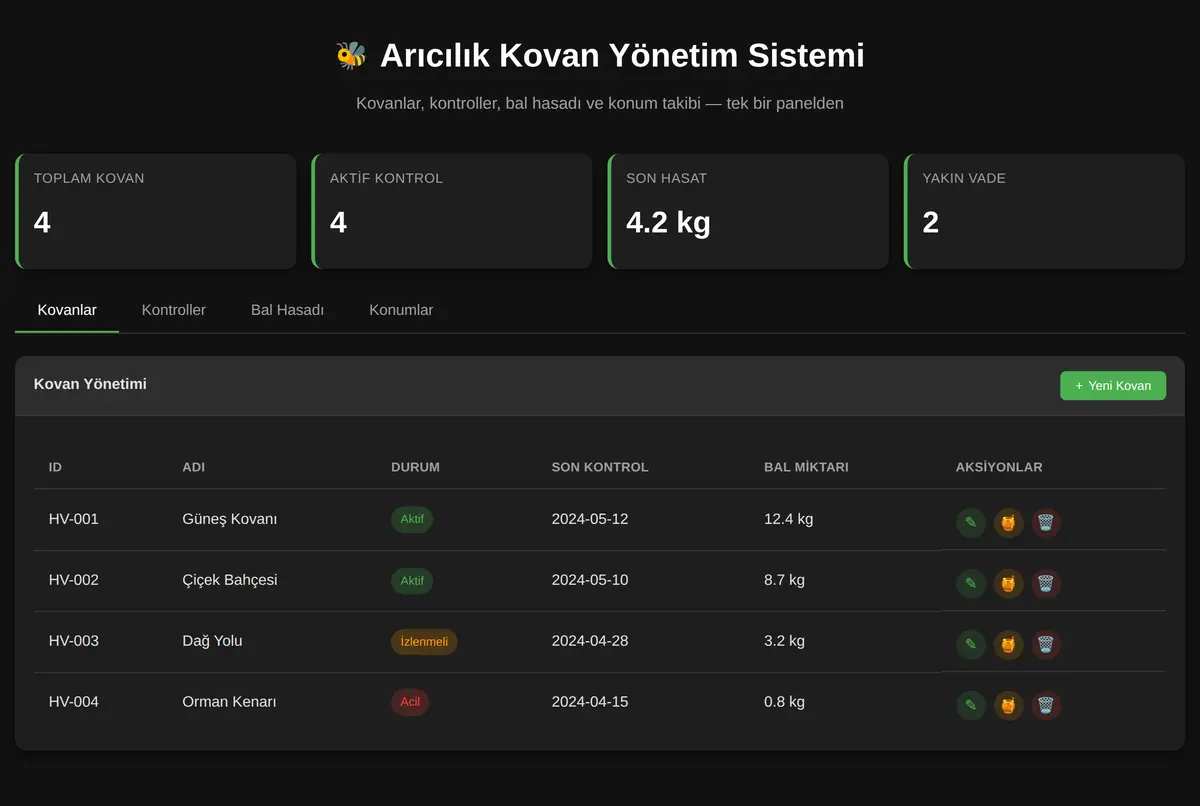This screenshot has height=806, width=1200.
Task: Delete hive HV-001 using trash icon
Action: (x=1045, y=522)
